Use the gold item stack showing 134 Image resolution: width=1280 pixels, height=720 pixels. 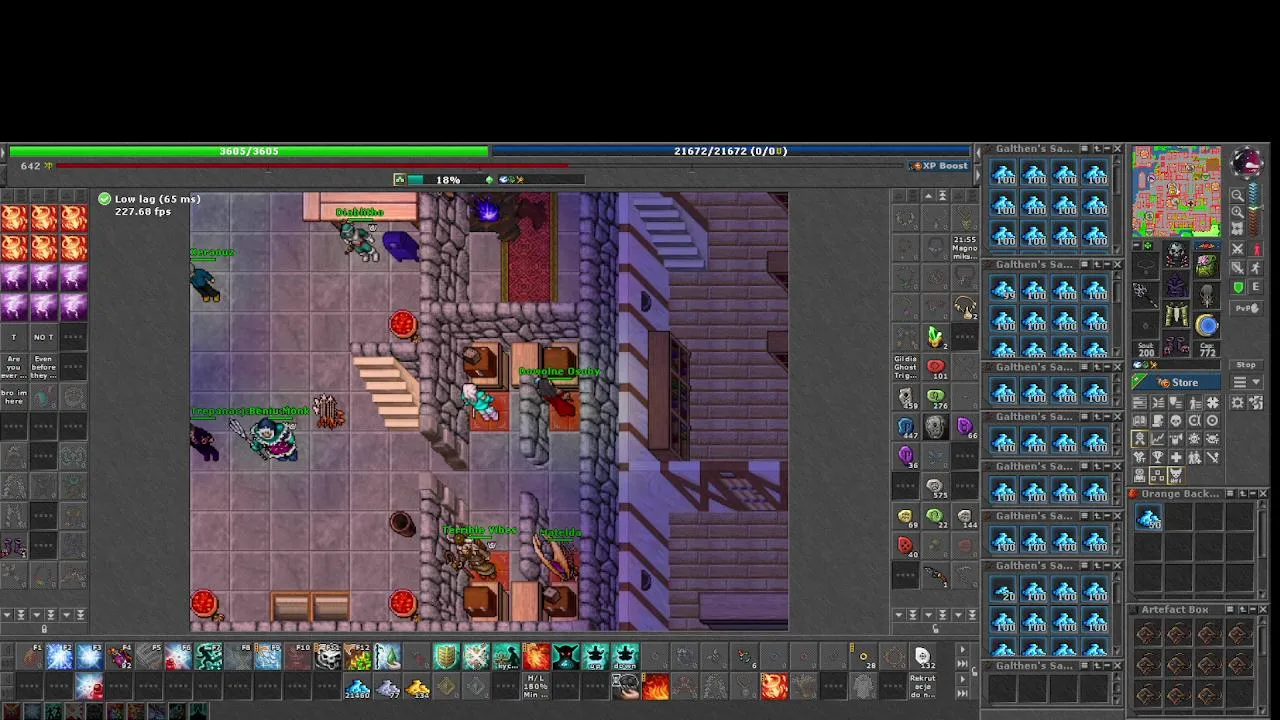click(x=417, y=687)
